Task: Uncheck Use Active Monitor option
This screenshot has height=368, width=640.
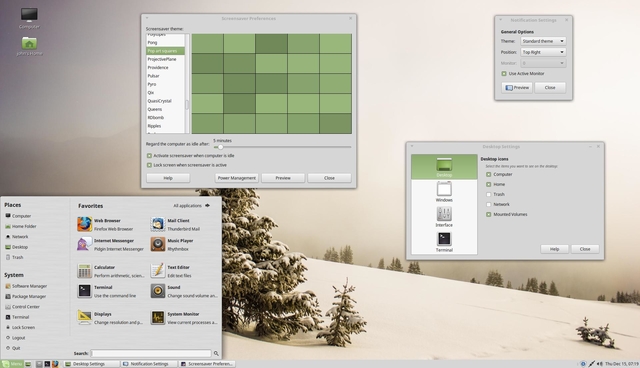Action: (x=504, y=73)
